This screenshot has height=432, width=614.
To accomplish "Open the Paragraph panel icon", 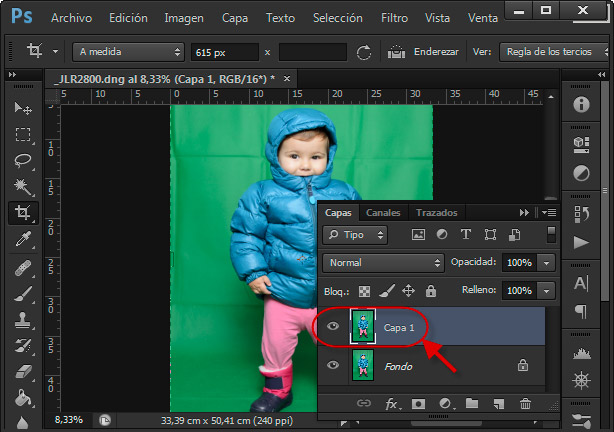I will click(581, 312).
